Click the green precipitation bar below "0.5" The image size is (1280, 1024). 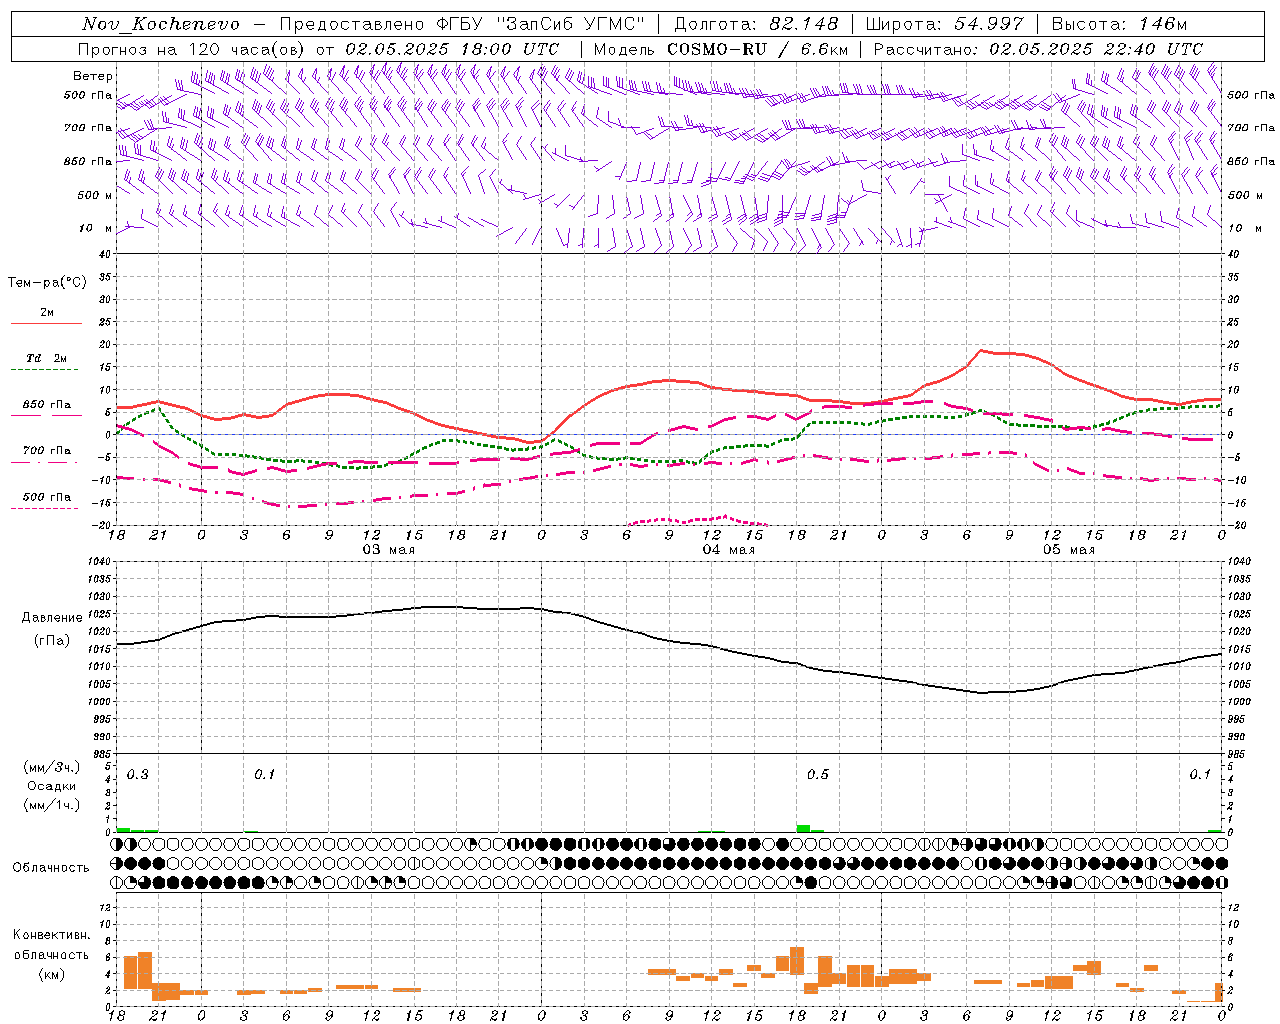click(x=803, y=828)
